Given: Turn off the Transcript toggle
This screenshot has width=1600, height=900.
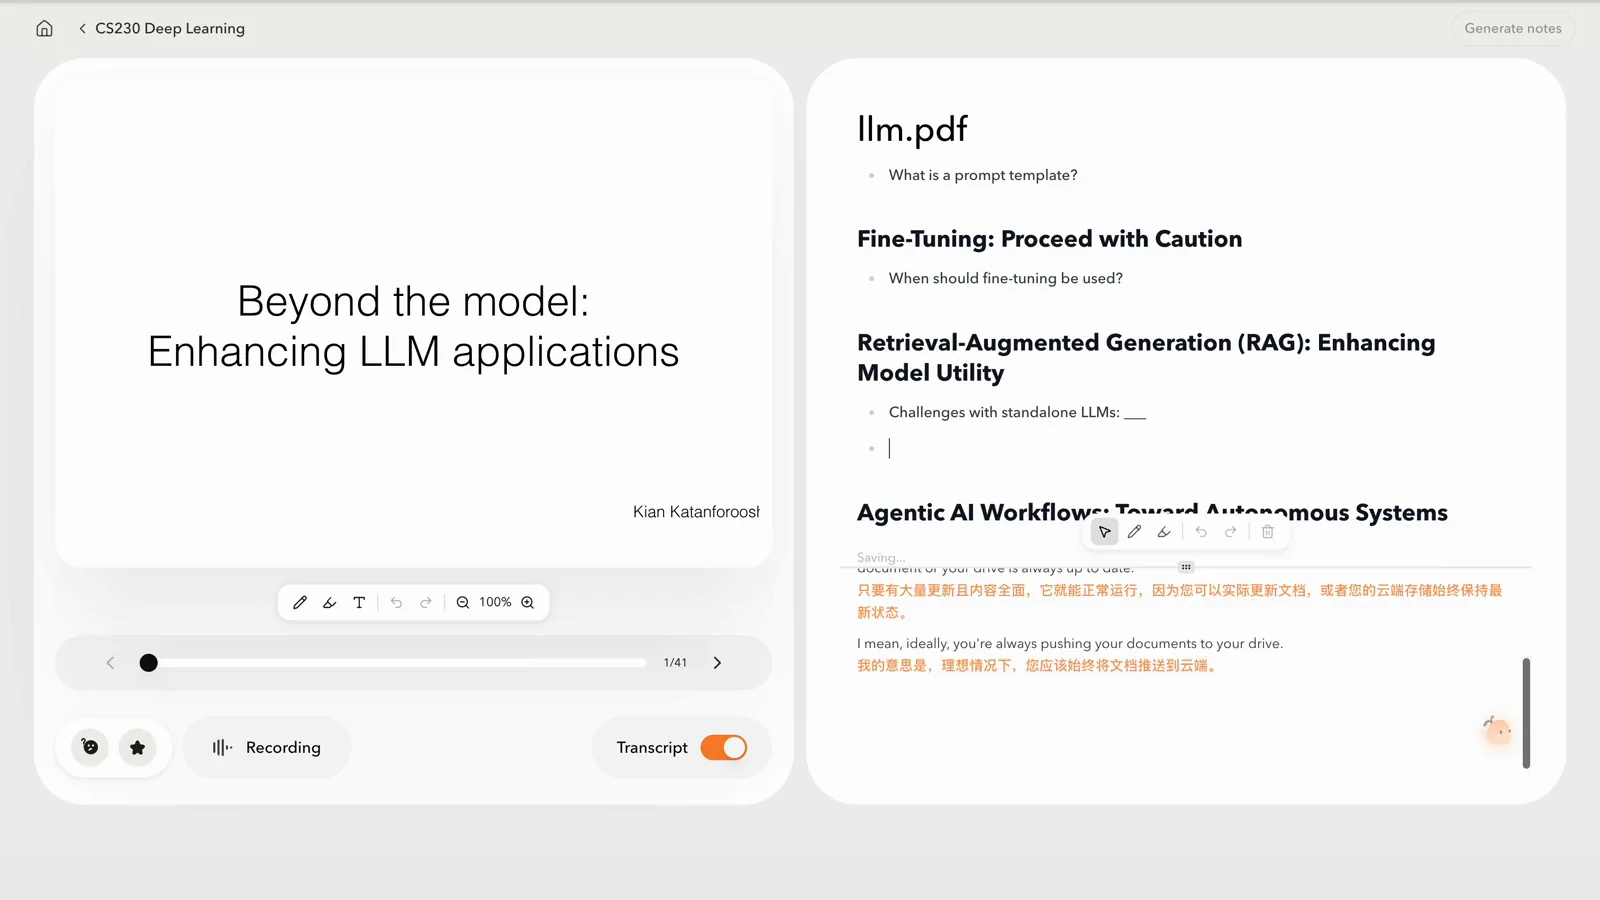Looking at the screenshot, I should [x=724, y=747].
